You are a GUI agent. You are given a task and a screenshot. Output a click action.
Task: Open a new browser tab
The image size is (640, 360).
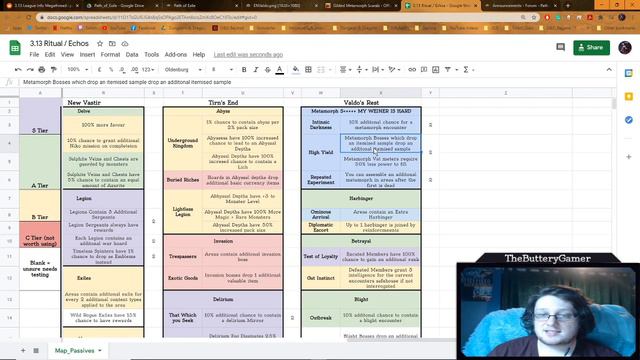click(x=568, y=6)
